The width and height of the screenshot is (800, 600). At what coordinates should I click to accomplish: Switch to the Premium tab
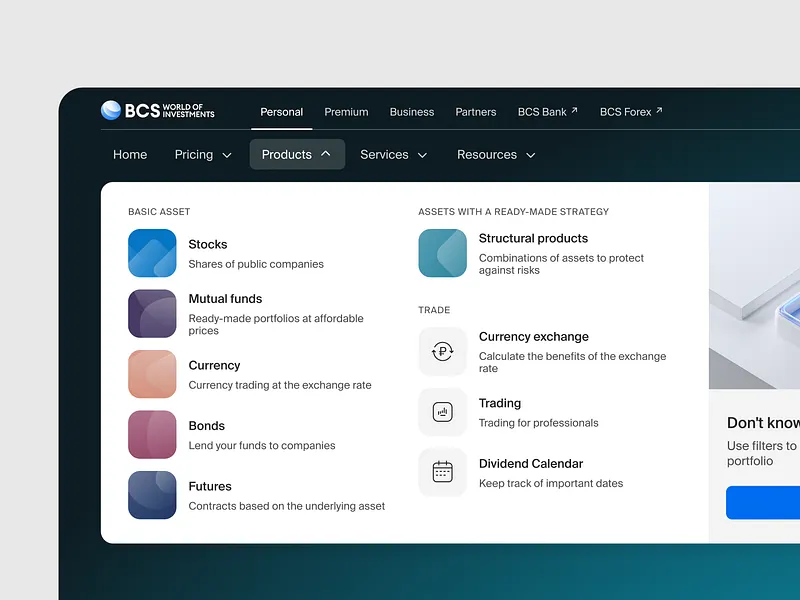coord(346,112)
